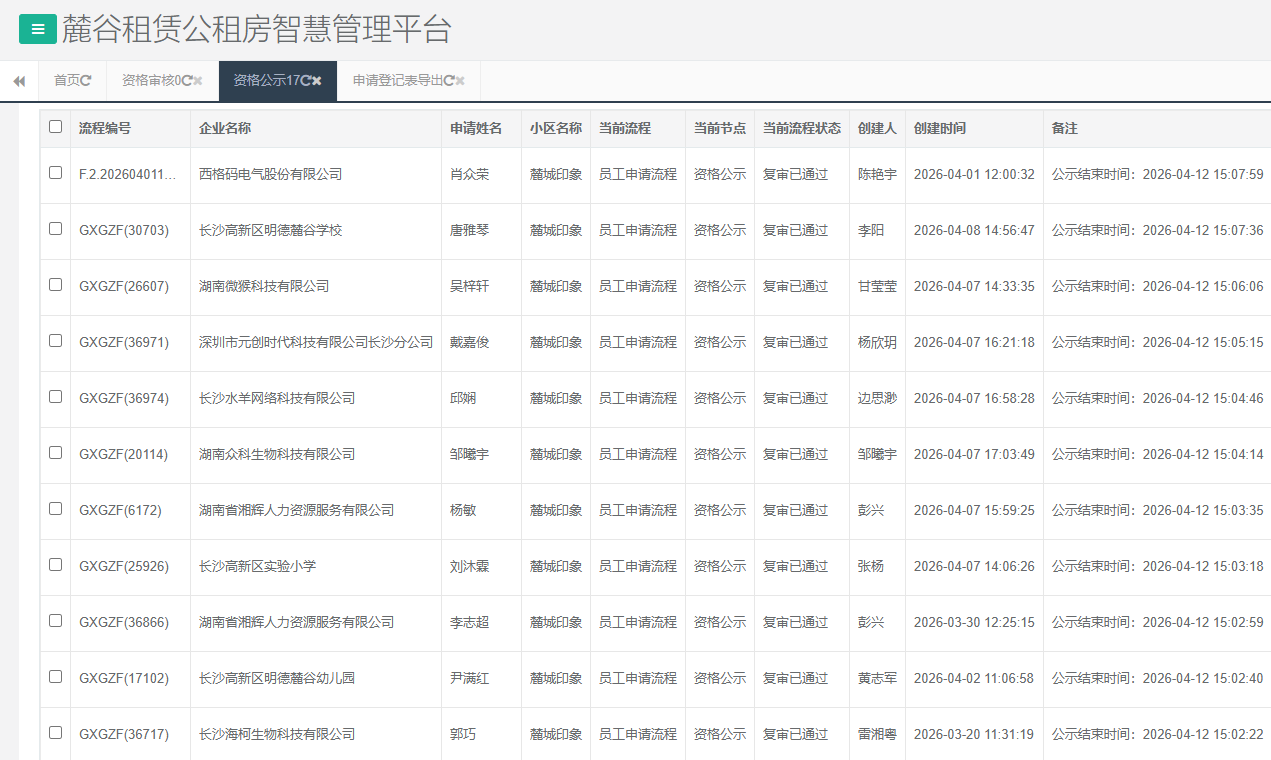This screenshot has height=760, width=1271.
Task: Close the 资格审核0 tab
Action: pyautogui.click(x=198, y=81)
